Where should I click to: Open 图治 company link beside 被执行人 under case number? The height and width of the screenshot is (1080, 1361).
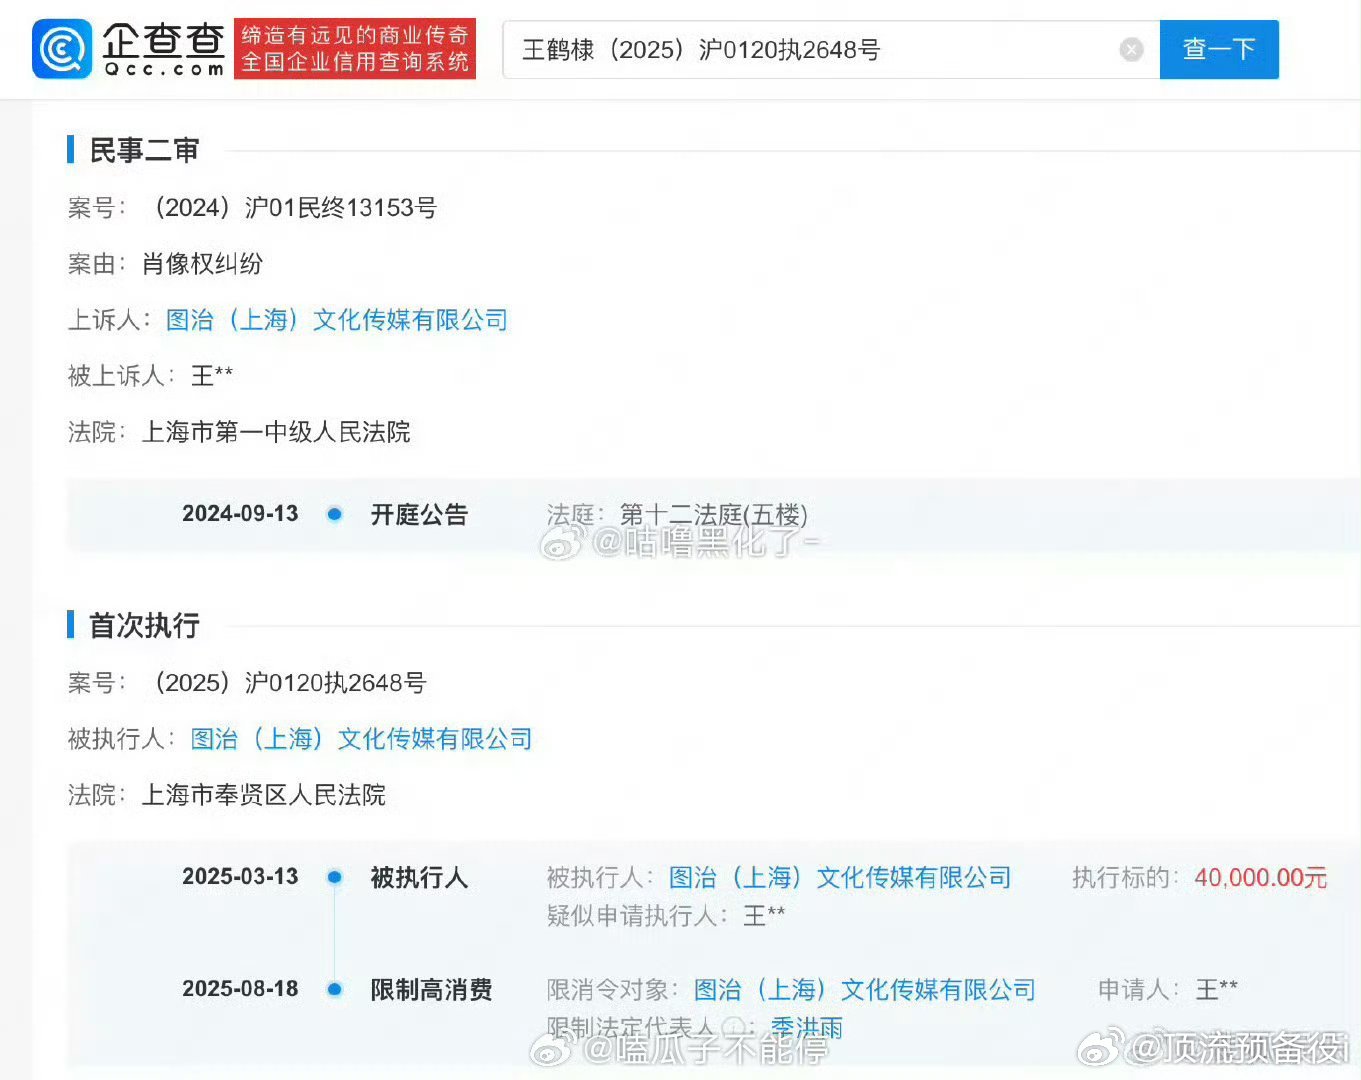(361, 739)
